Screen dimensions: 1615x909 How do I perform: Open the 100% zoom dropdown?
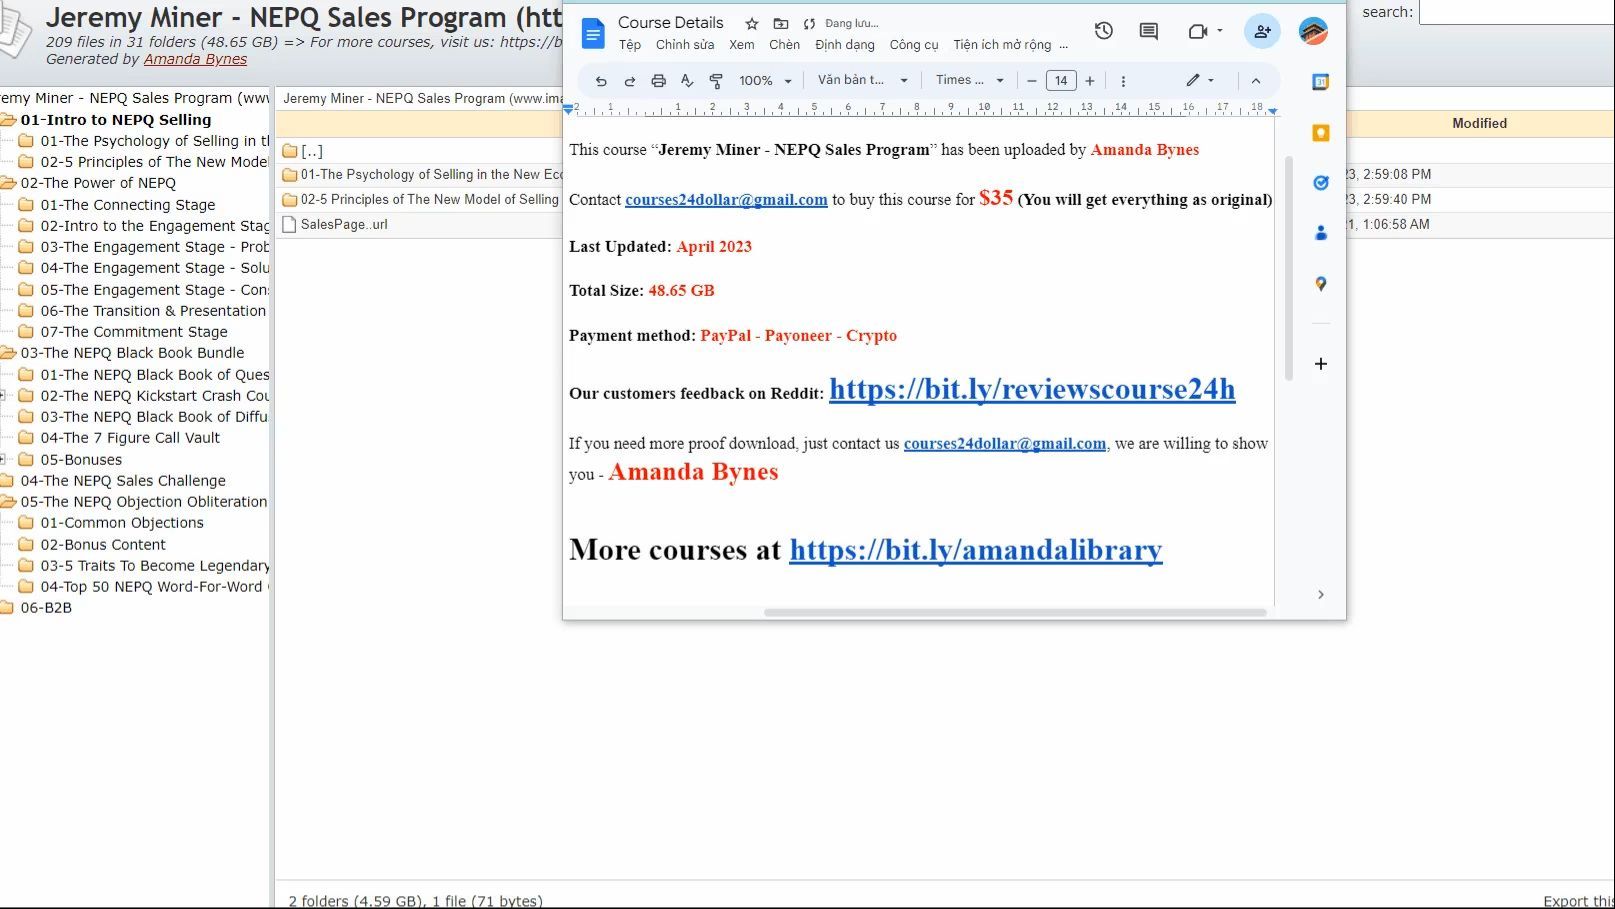click(x=765, y=81)
